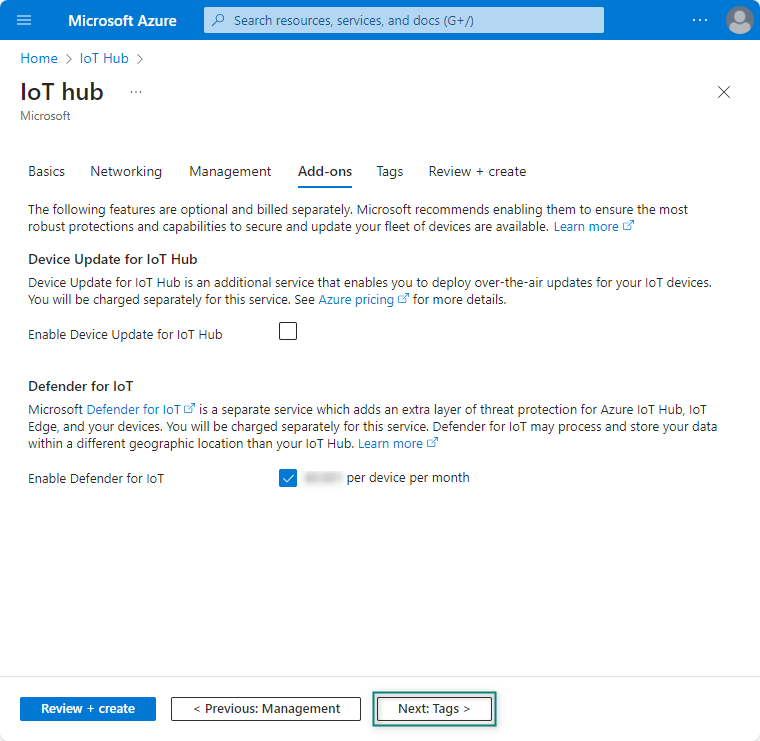Viewport: 760px width, 741px height.
Task: Navigate to Home breadcrumb
Action: point(39,58)
